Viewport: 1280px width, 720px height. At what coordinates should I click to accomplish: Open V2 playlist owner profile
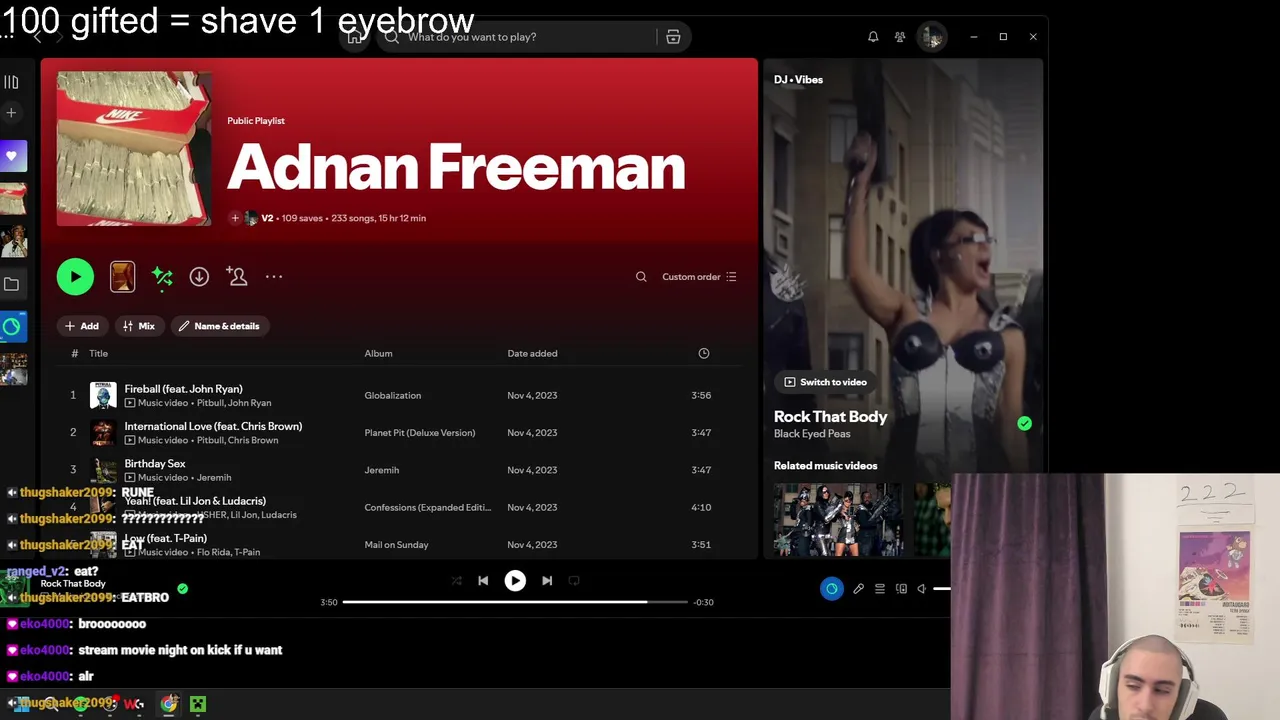267,218
